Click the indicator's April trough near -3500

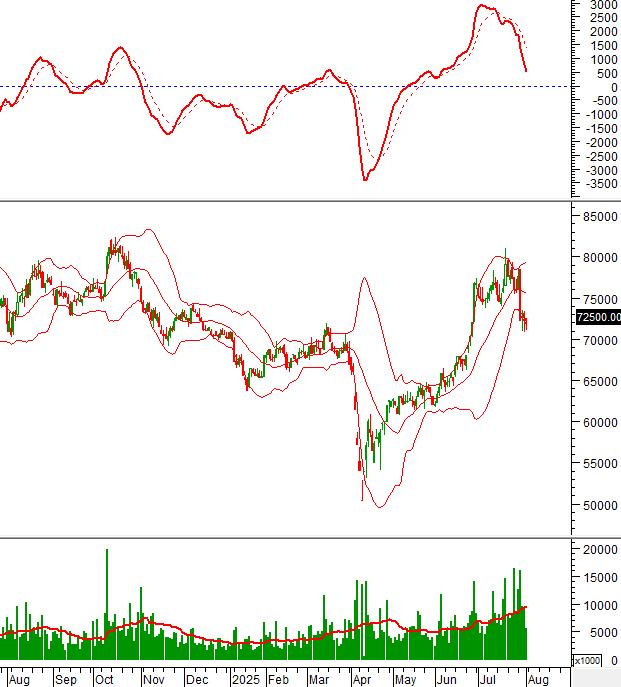(x=365, y=179)
